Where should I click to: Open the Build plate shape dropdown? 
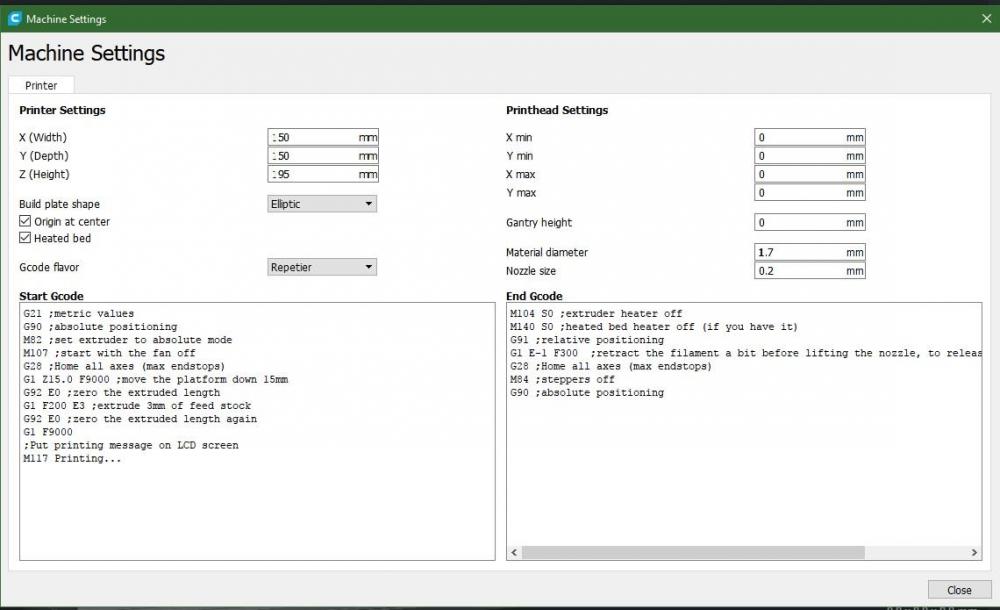322,204
